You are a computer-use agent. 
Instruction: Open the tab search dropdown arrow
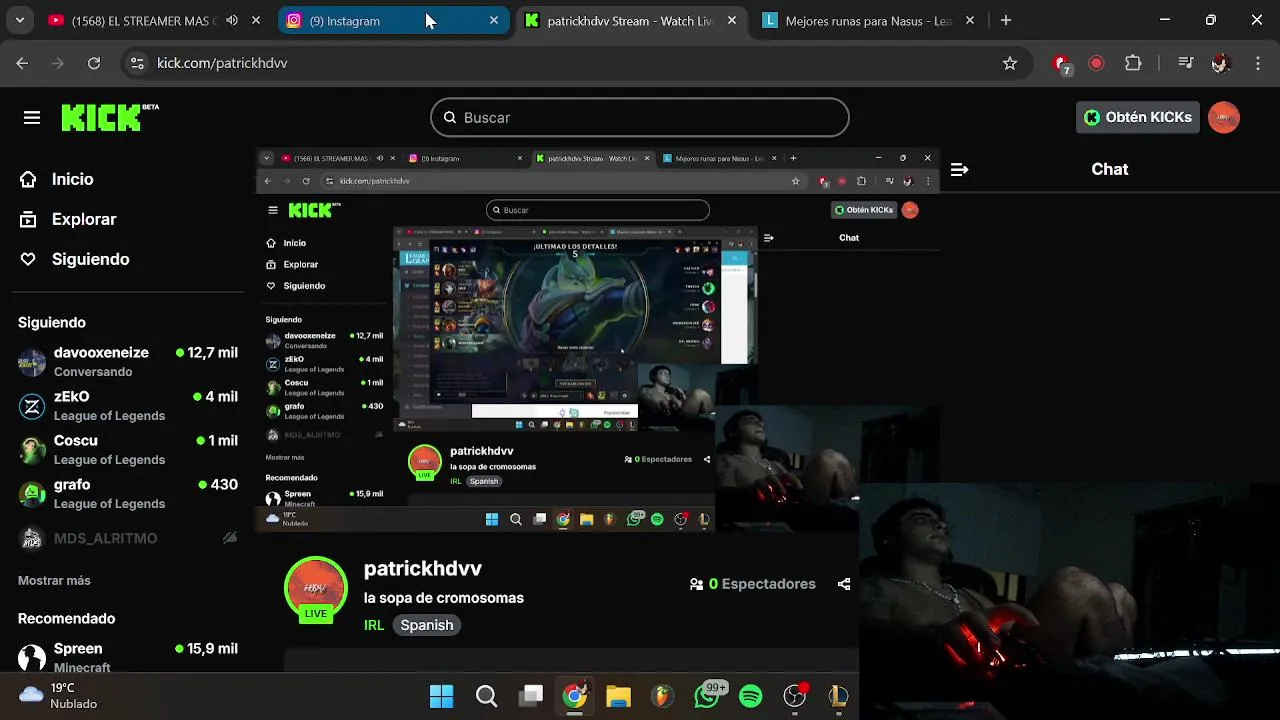20,20
